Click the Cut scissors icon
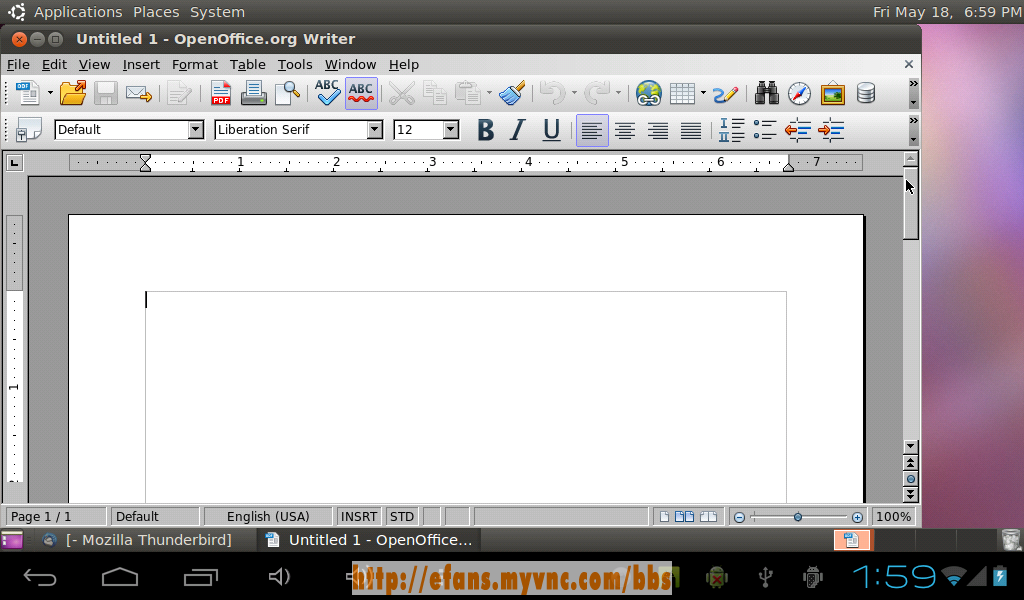1024x600 pixels. pos(402,93)
